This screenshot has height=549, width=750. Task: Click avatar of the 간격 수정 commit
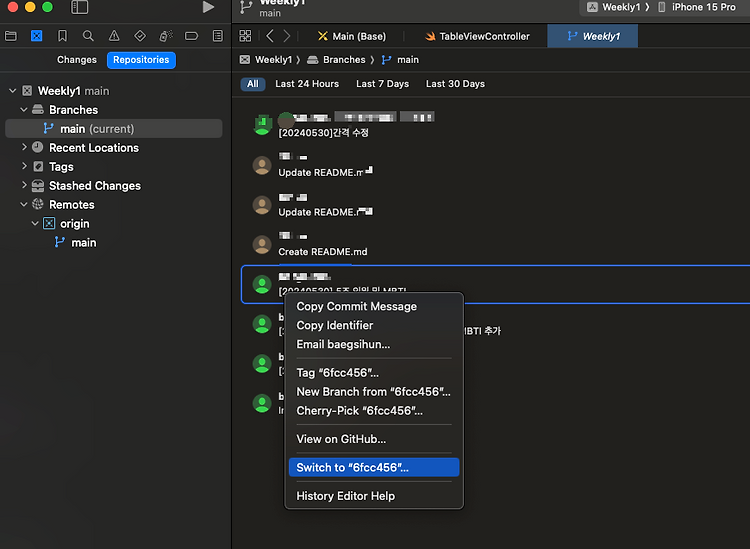coord(262,125)
